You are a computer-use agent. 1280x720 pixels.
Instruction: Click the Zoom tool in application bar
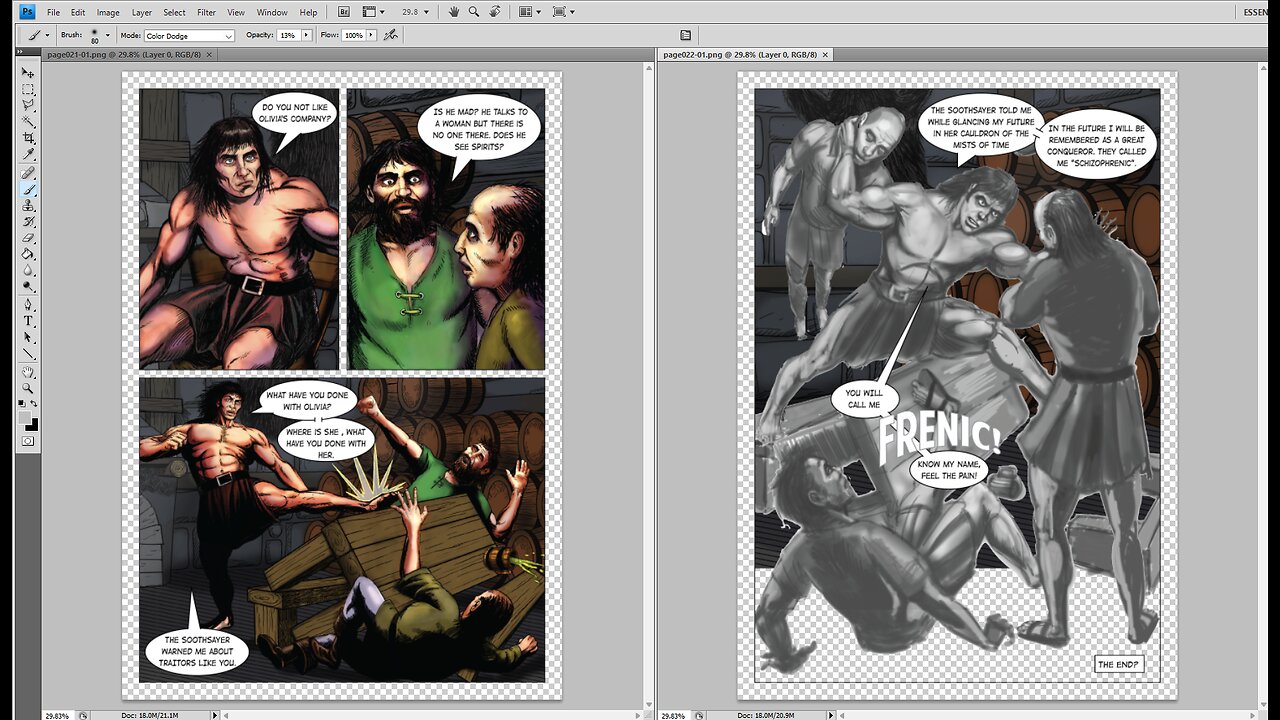pos(474,12)
